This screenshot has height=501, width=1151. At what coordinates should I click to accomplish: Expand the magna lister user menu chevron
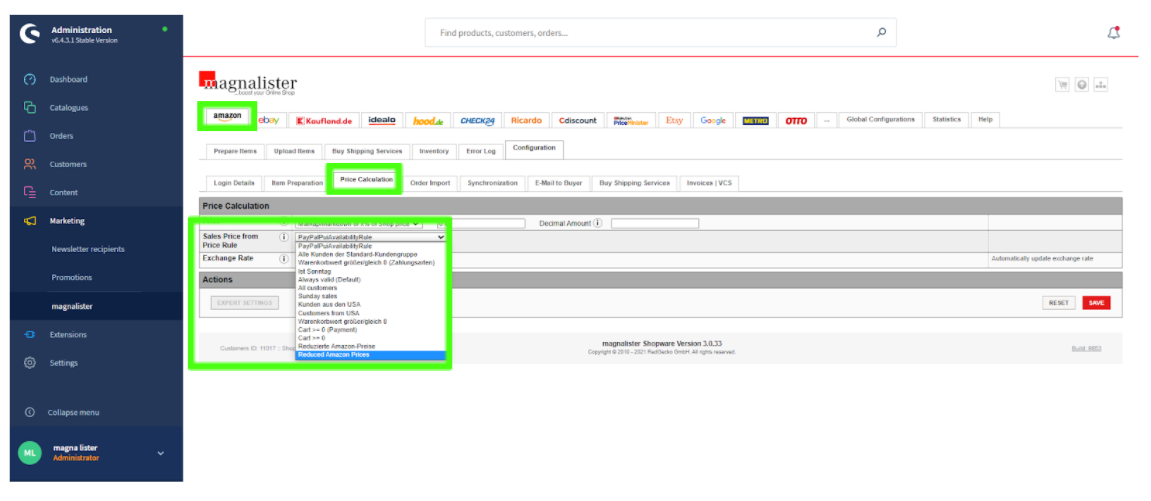[161, 453]
